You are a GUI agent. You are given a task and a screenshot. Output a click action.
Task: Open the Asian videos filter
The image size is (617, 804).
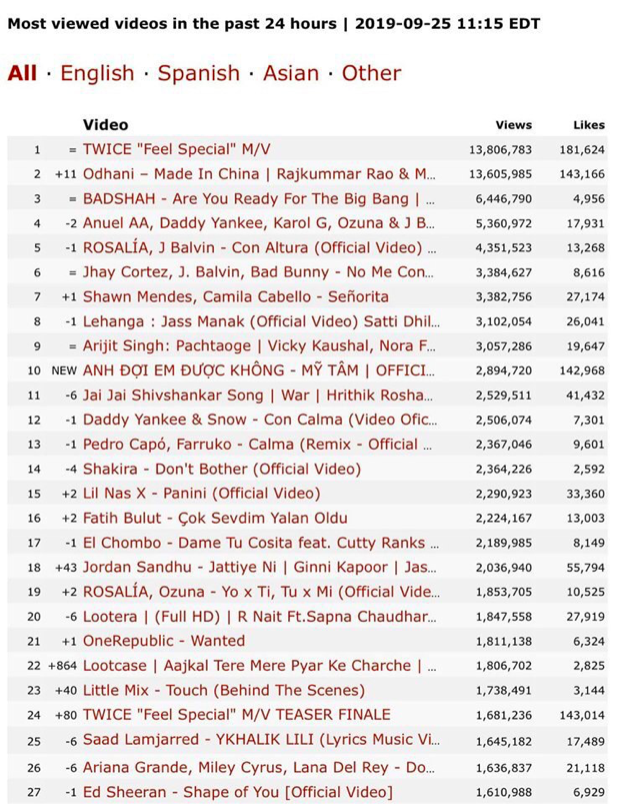click(x=291, y=73)
